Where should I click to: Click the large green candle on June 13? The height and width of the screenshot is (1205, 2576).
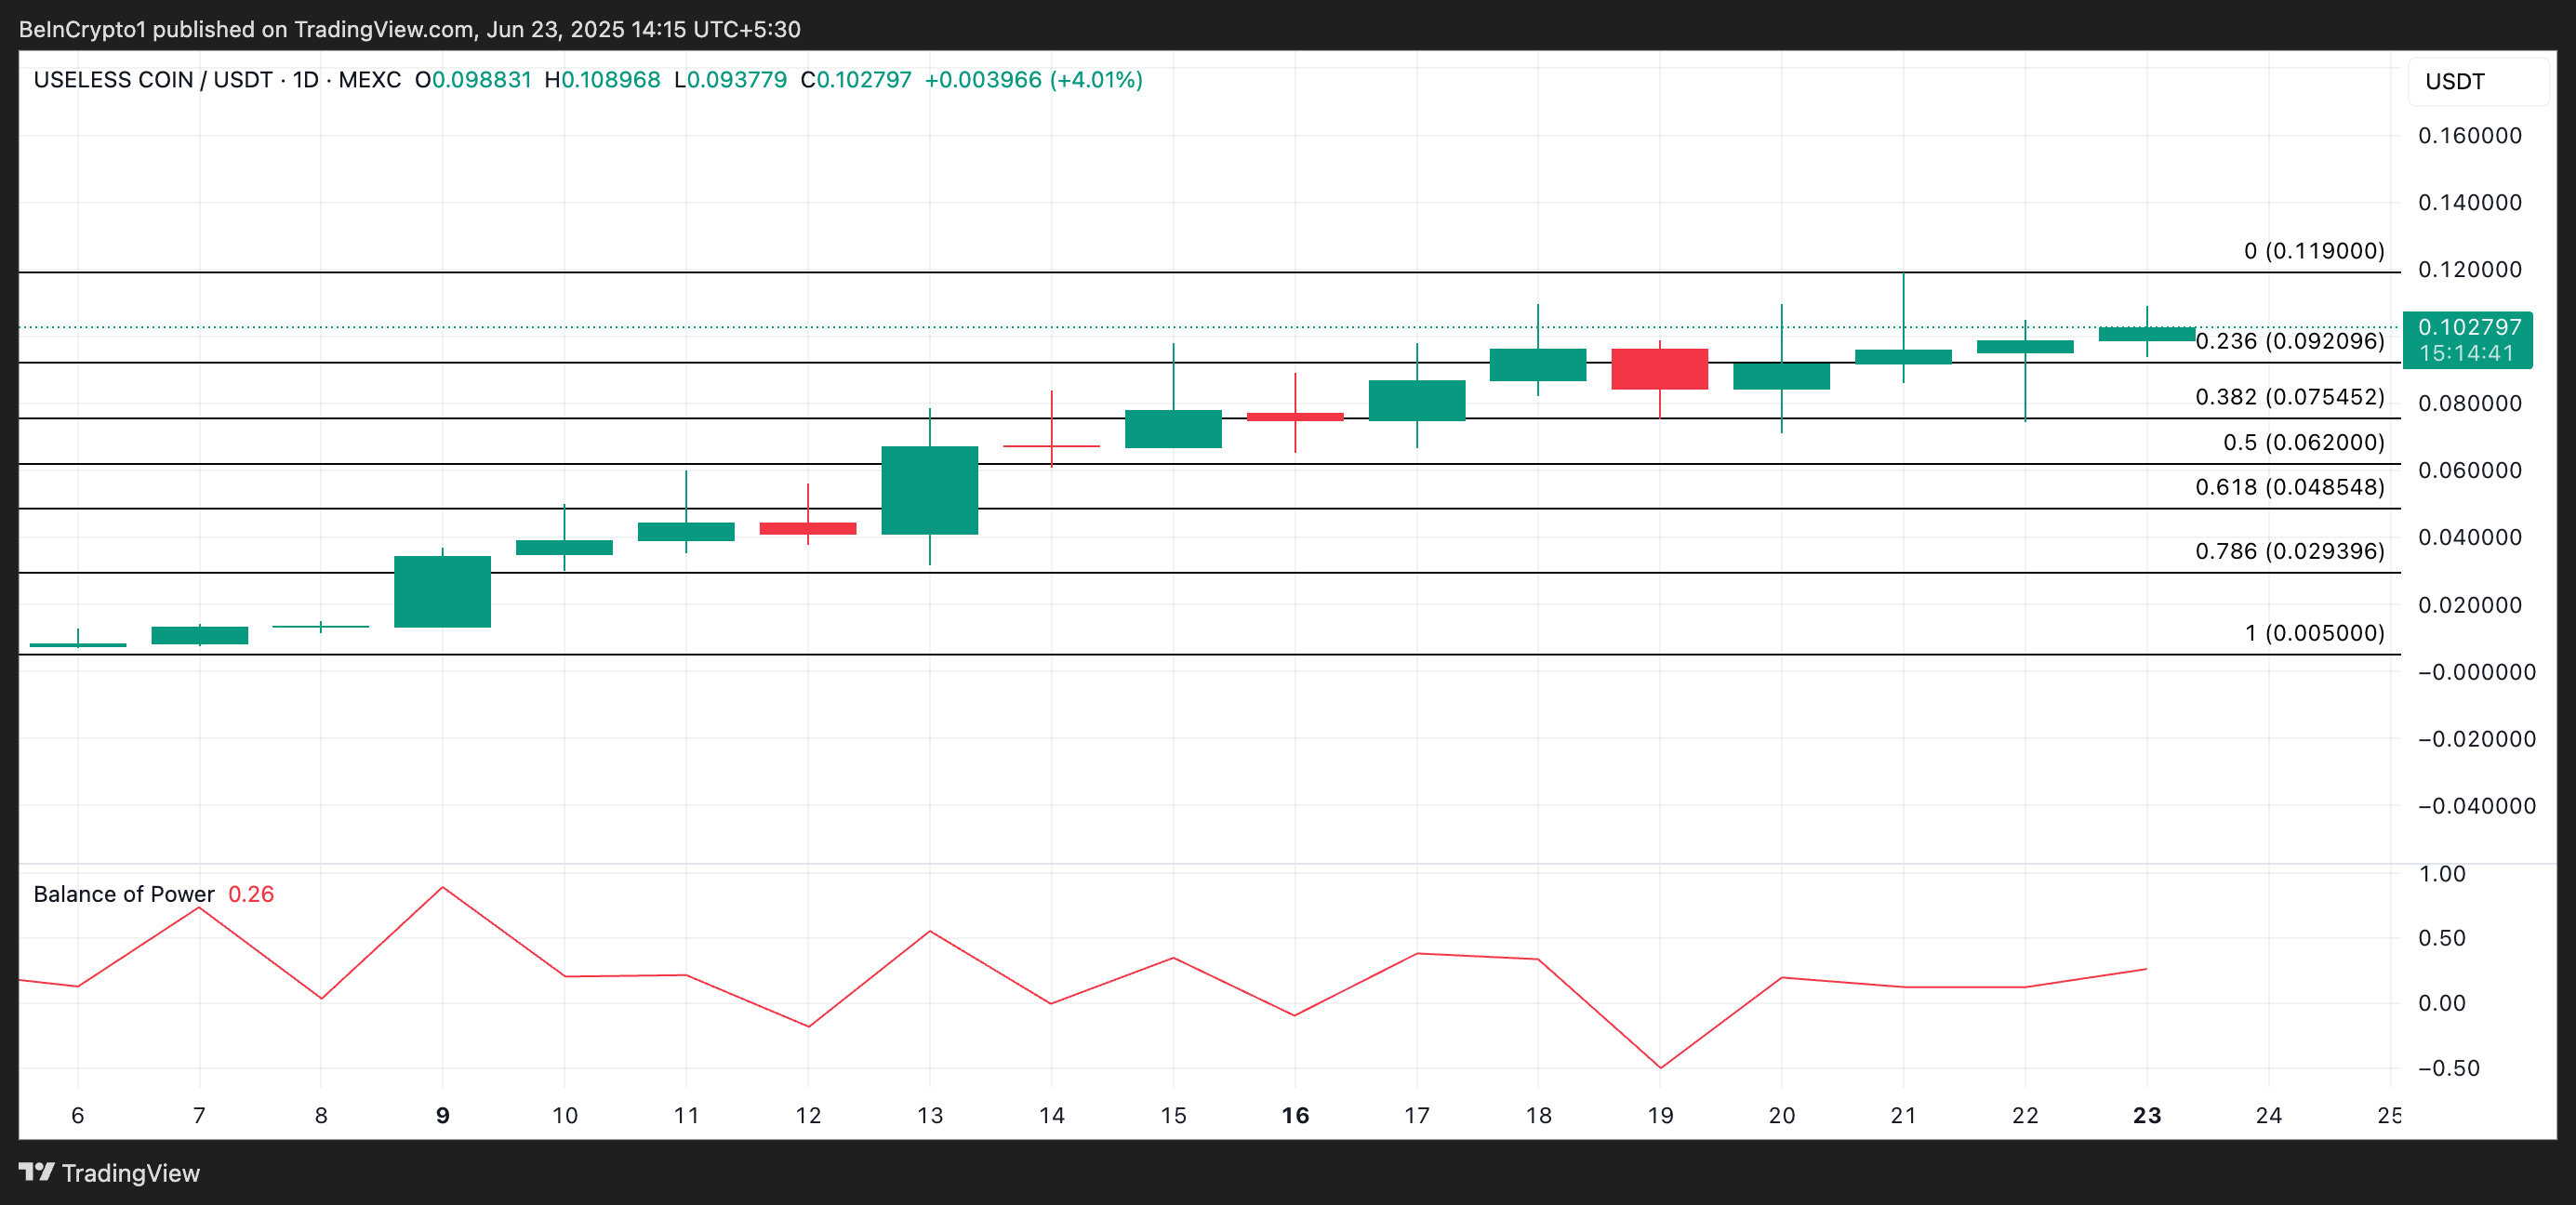click(929, 490)
